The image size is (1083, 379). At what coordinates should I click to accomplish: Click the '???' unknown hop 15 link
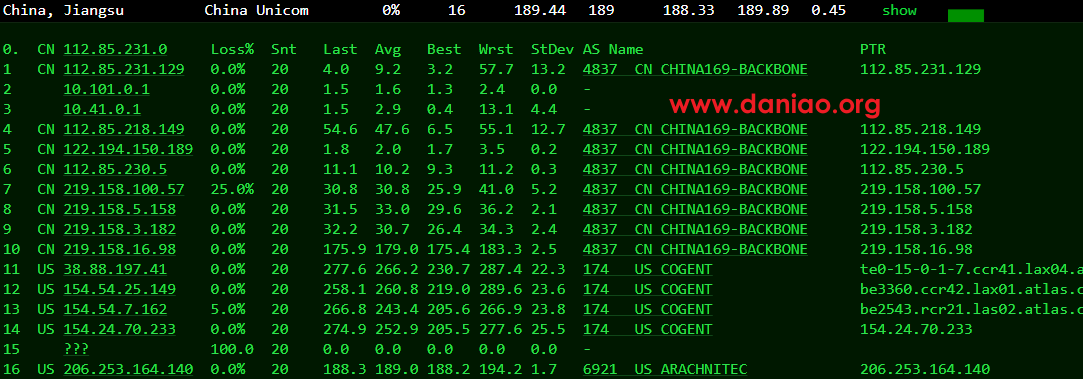coord(76,350)
